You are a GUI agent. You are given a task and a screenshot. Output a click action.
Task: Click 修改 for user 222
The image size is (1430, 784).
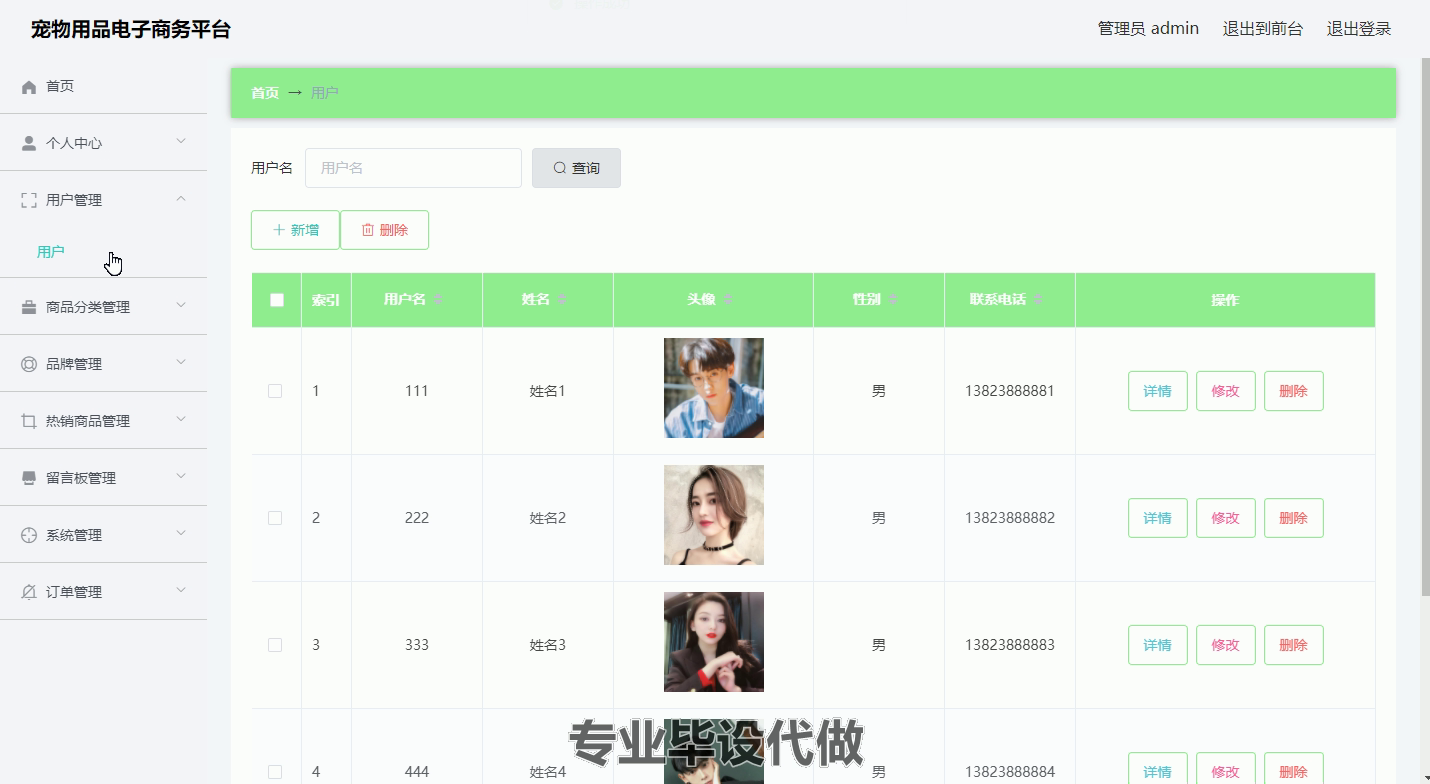(x=1225, y=518)
